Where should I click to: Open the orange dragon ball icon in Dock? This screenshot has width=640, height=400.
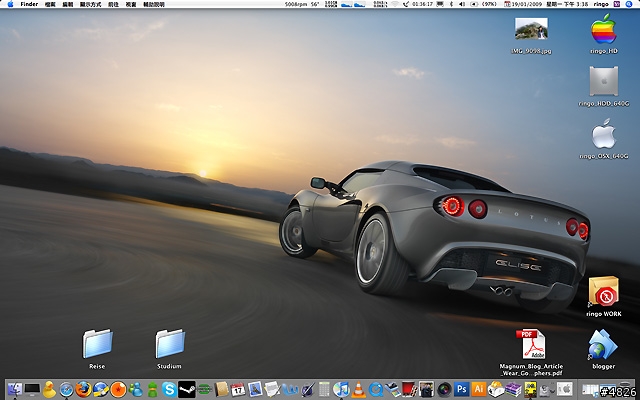[118, 389]
